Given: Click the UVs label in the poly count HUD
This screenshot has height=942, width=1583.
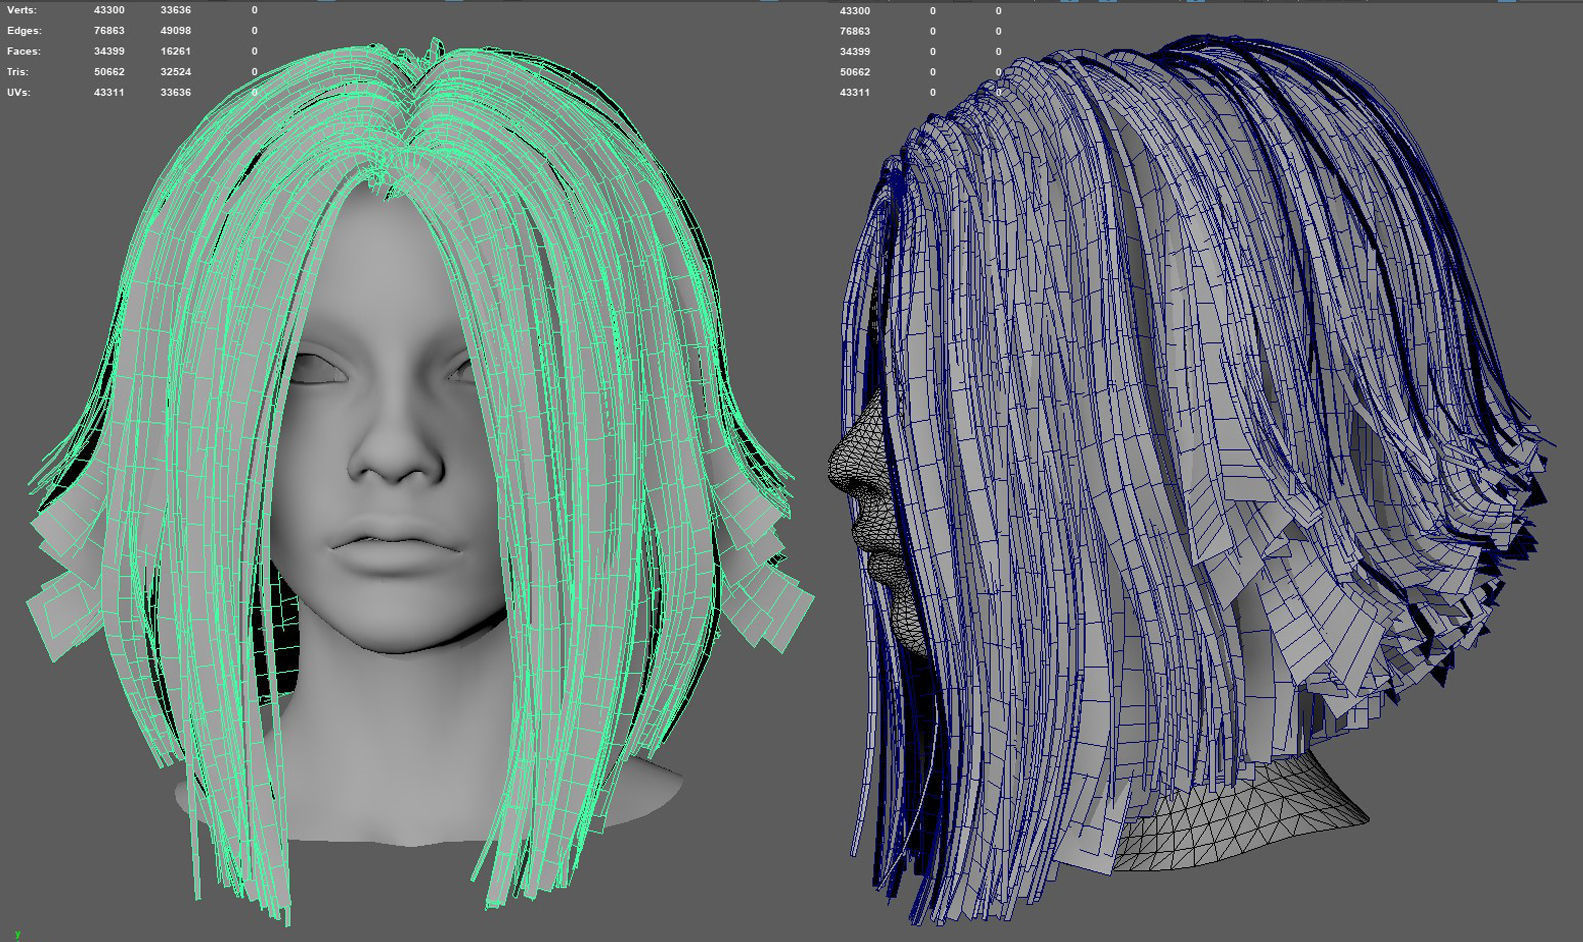Looking at the screenshot, I should (x=19, y=92).
